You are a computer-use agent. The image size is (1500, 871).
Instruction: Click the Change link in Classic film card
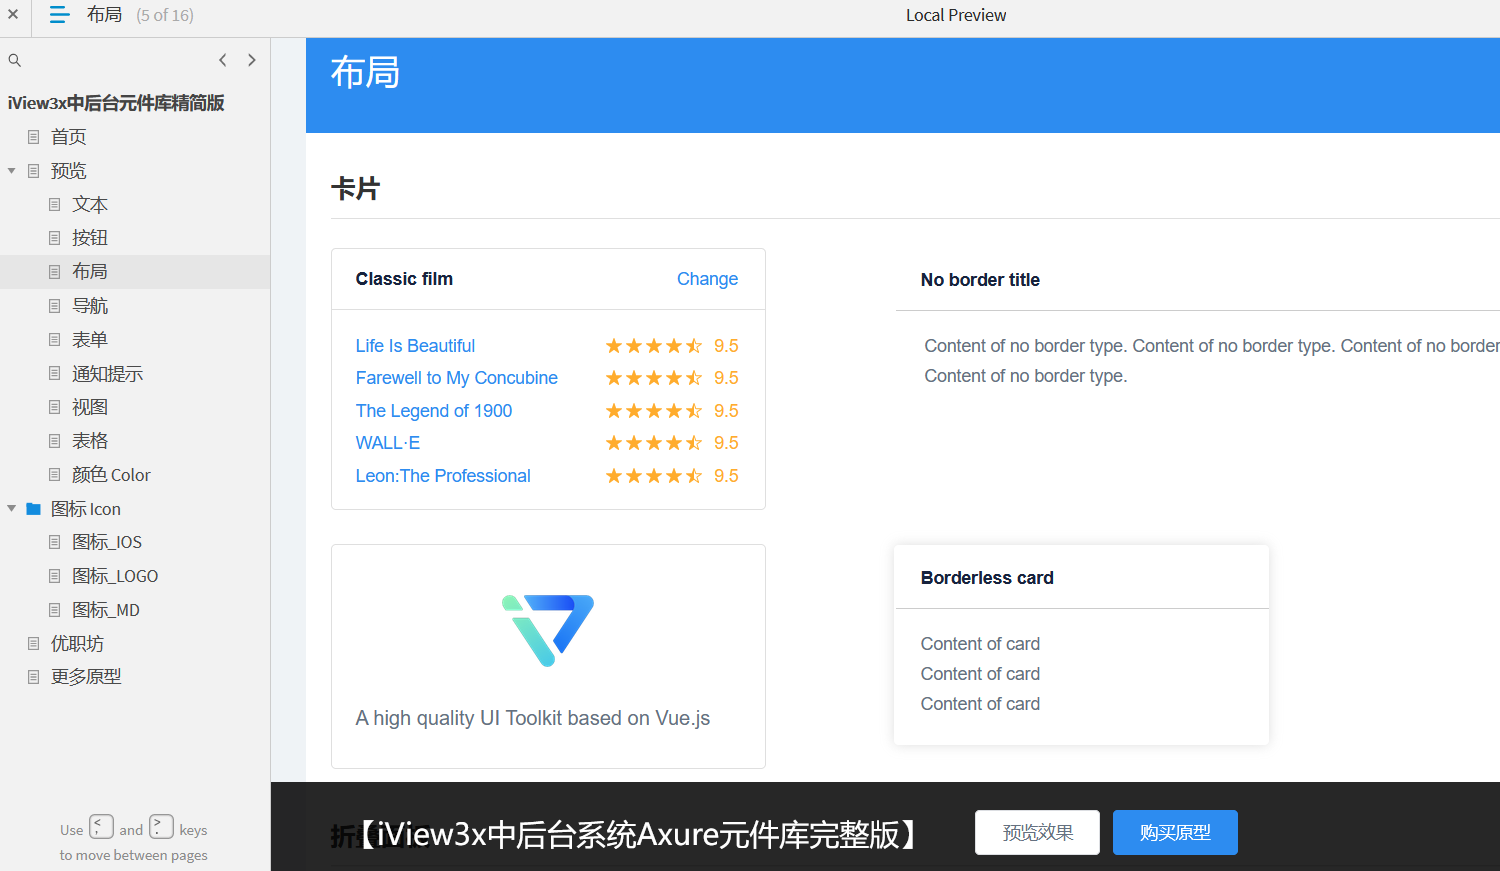tap(707, 279)
